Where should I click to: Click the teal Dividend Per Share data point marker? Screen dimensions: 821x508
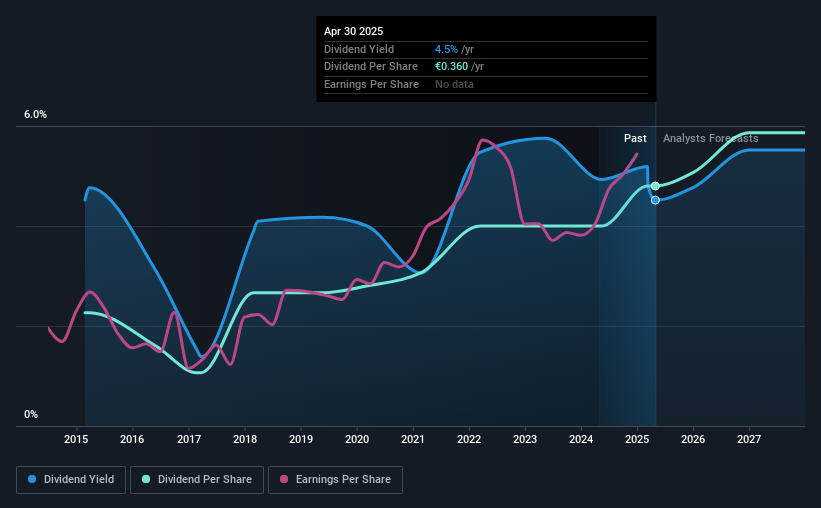tap(655, 186)
